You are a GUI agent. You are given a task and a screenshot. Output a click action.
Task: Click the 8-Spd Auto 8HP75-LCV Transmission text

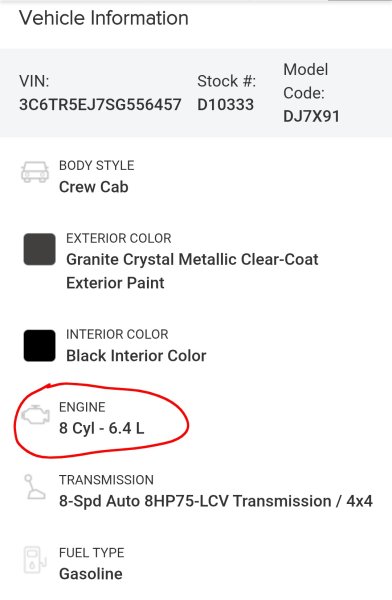[x=195, y=501]
